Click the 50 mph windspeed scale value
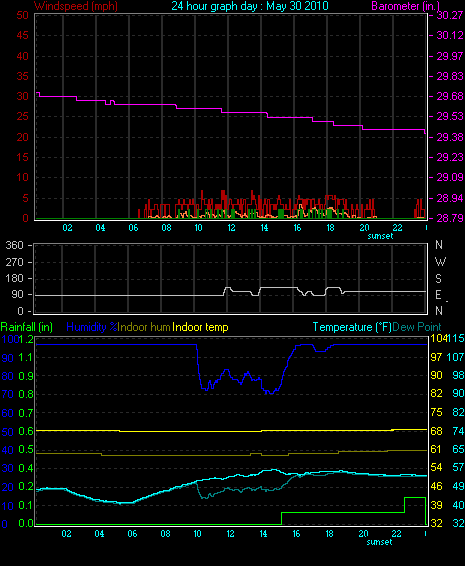 [x=22, y=15]
